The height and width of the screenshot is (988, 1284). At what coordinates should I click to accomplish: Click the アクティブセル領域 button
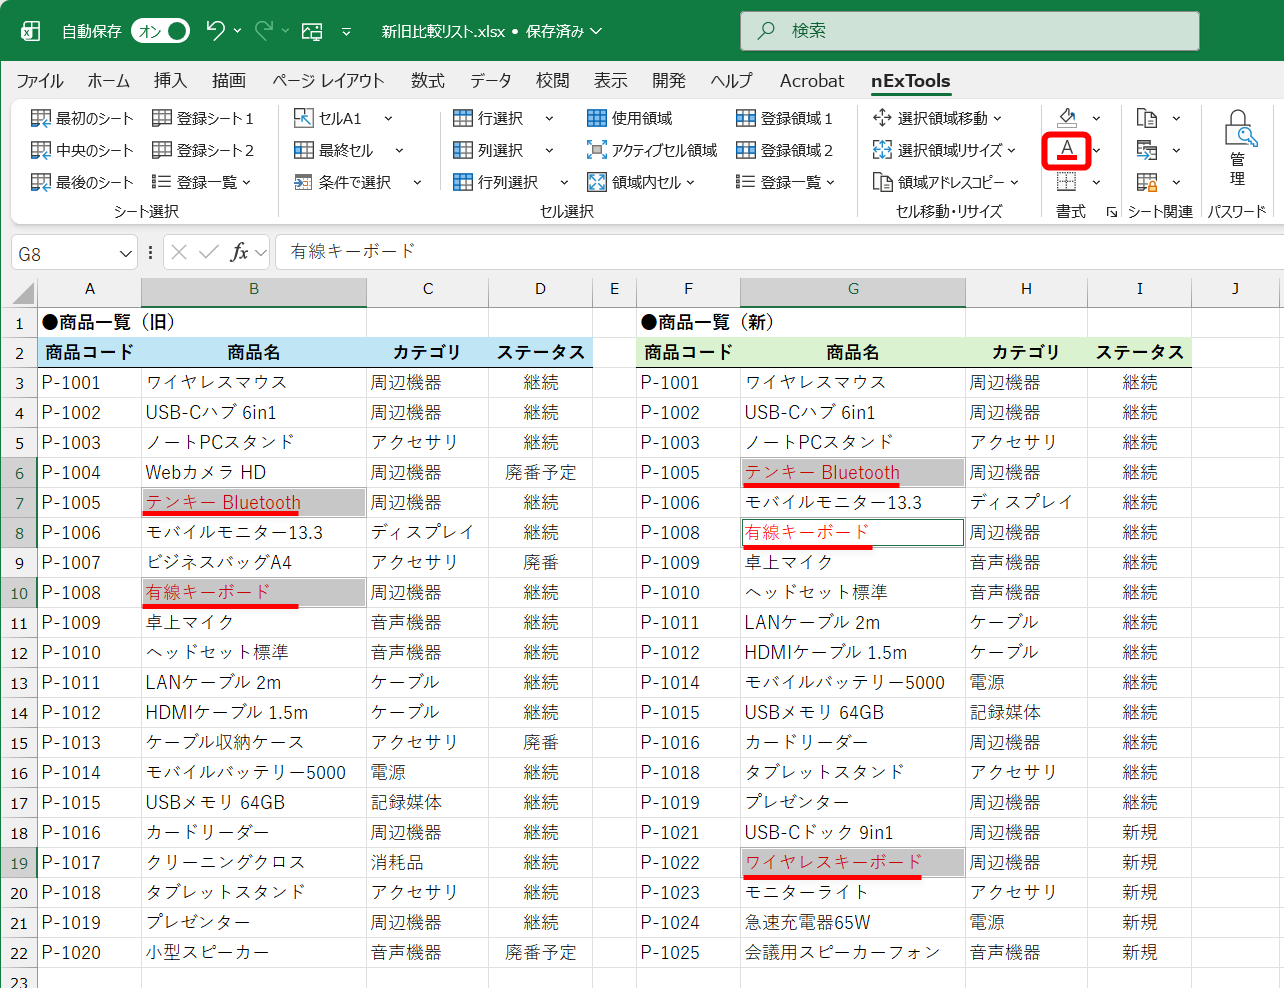pyautogui.click(x=652, y=150)
